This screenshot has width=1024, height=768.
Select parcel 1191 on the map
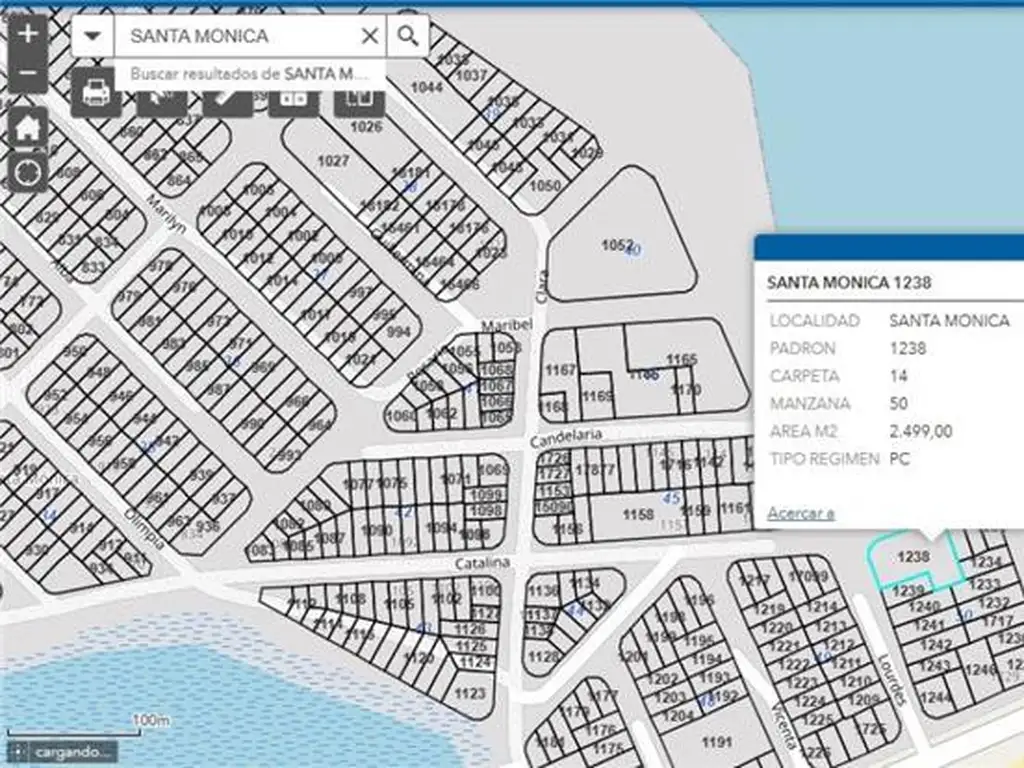coord(716,742)
